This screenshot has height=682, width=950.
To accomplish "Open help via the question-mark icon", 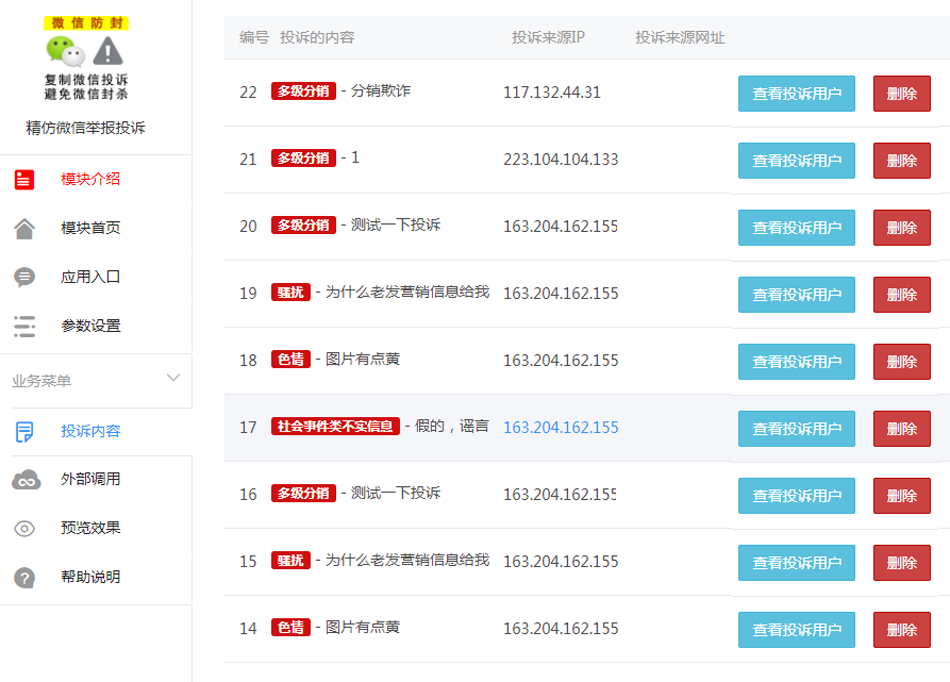I will click(23, 577).
